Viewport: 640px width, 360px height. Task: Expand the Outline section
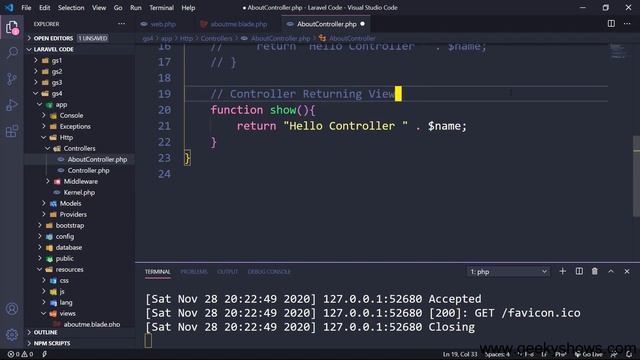(80, 332)
